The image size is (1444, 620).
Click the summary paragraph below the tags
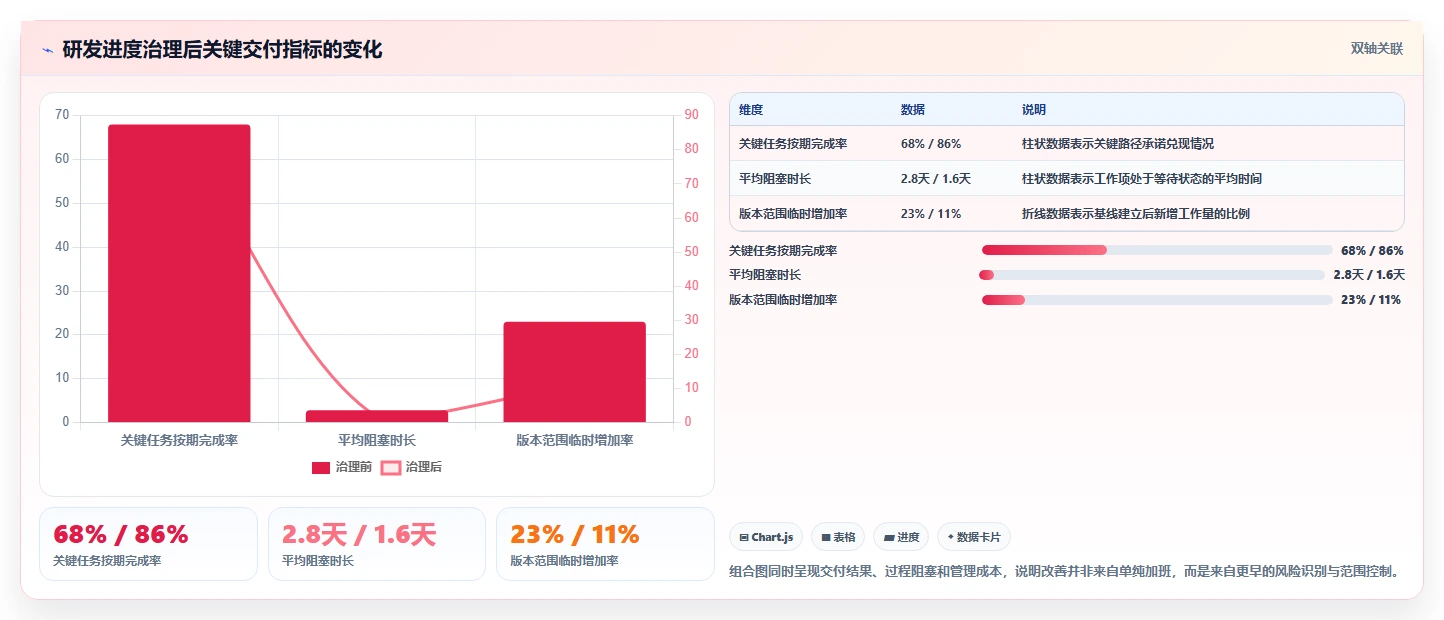coord(1063,572)
